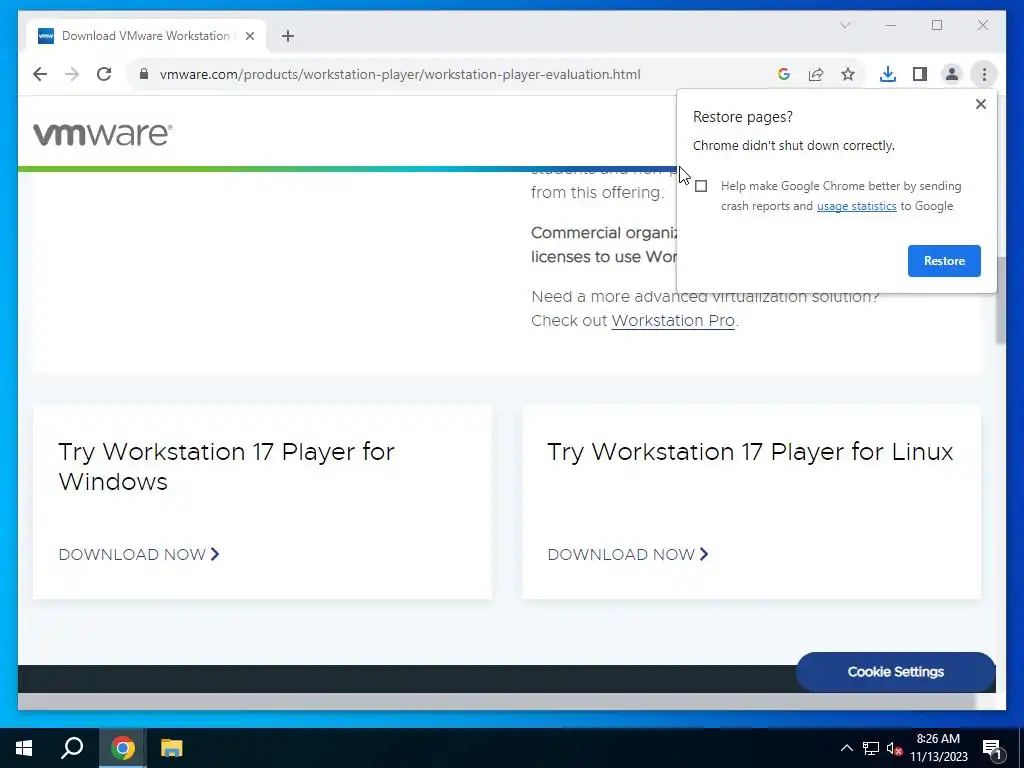Close the Download VMware Workstation tab
Viewport: 1024px width, 768px height.
coord(249,36)
